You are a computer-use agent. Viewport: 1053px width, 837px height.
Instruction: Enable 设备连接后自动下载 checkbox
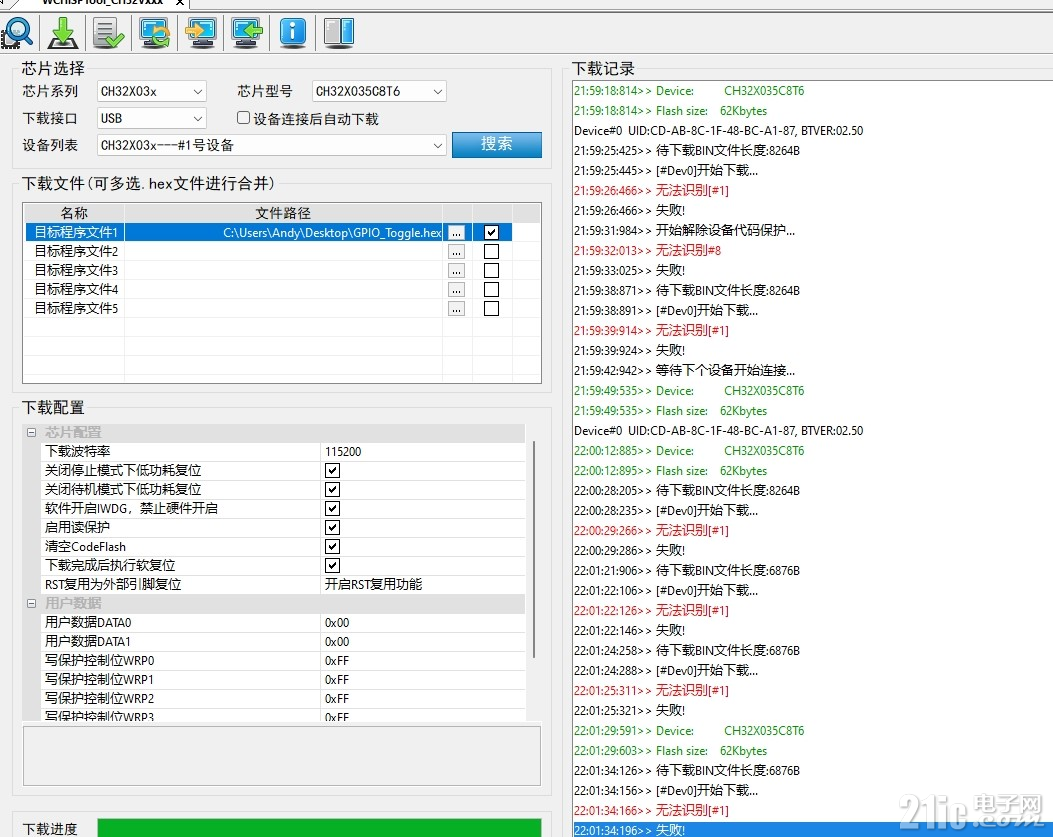pos(243,118)
